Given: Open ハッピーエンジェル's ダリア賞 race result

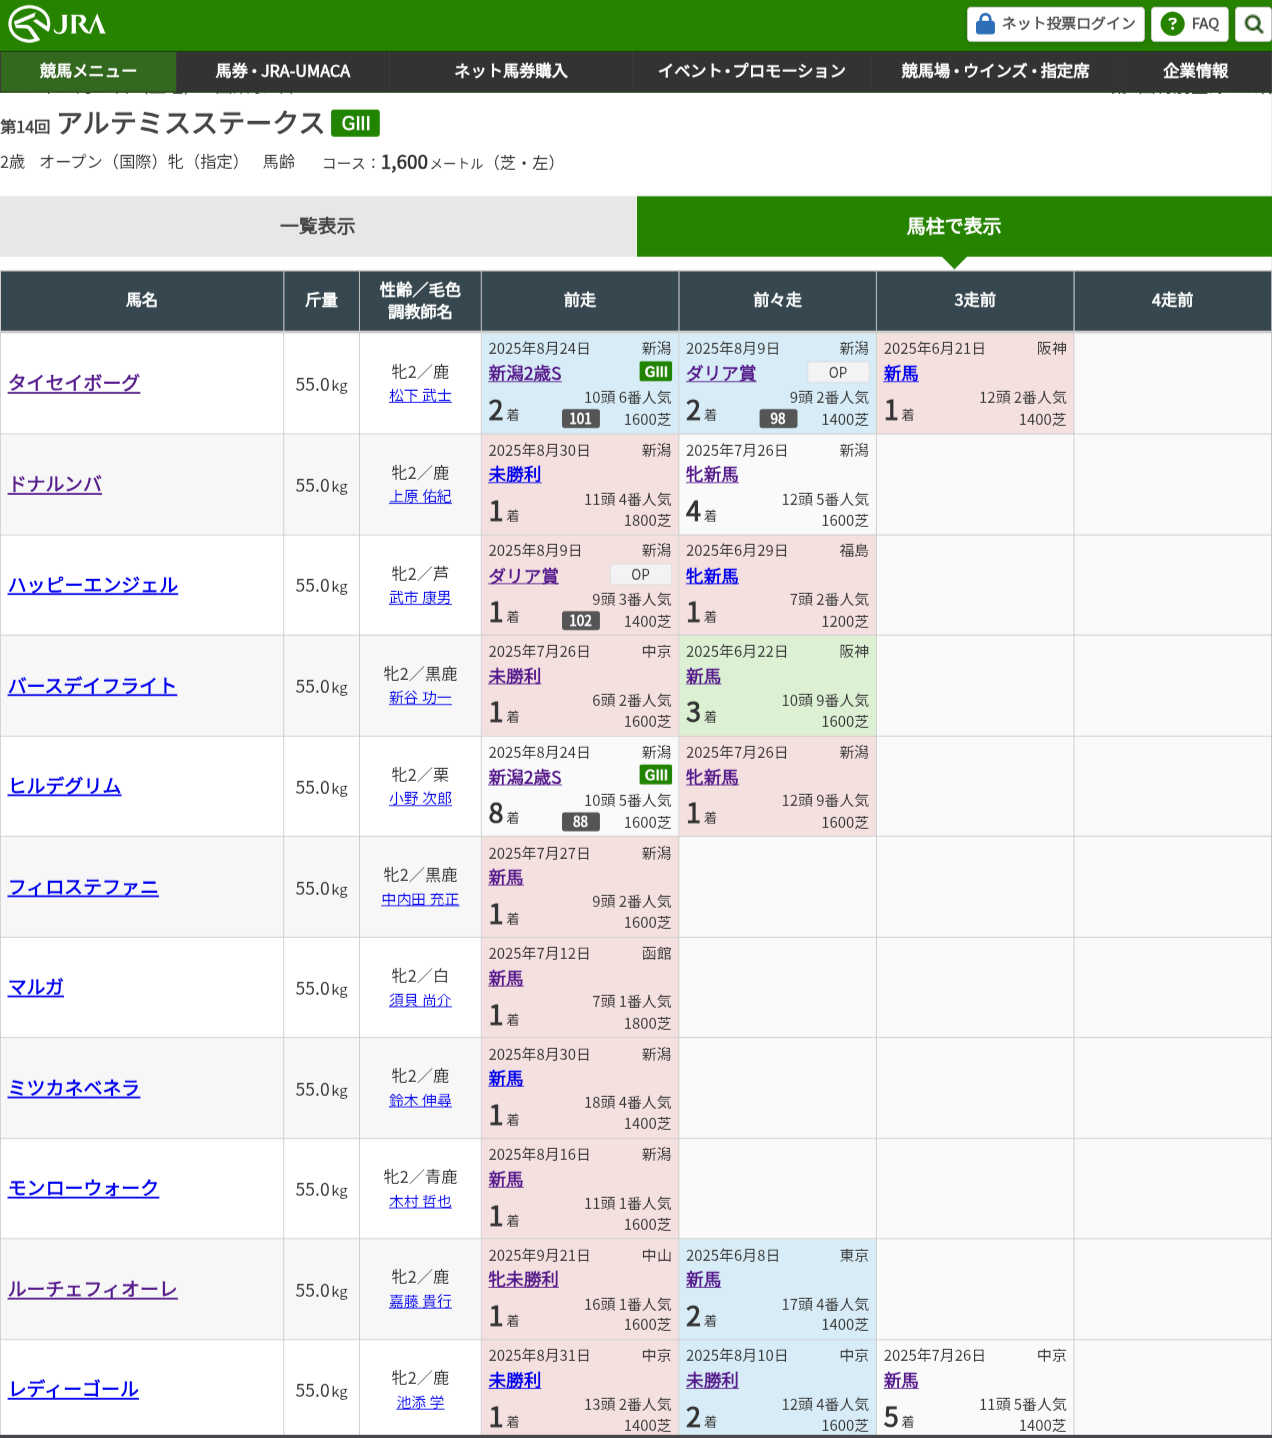Looking at the screenshot, I should point(523,576).
